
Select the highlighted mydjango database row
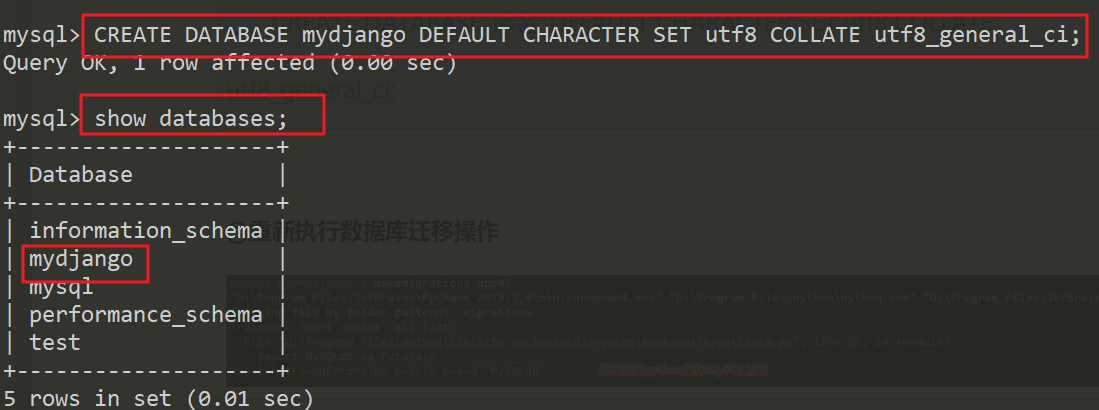pyautogui.click(x=80, y=259)
